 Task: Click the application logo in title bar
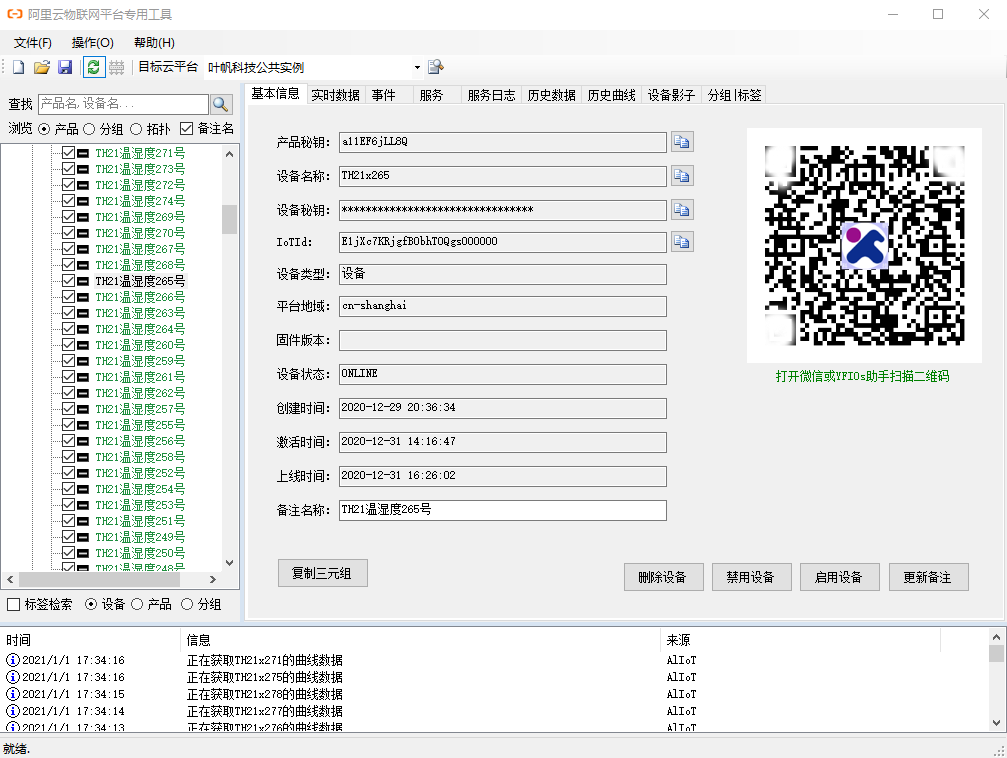[14, 14]
